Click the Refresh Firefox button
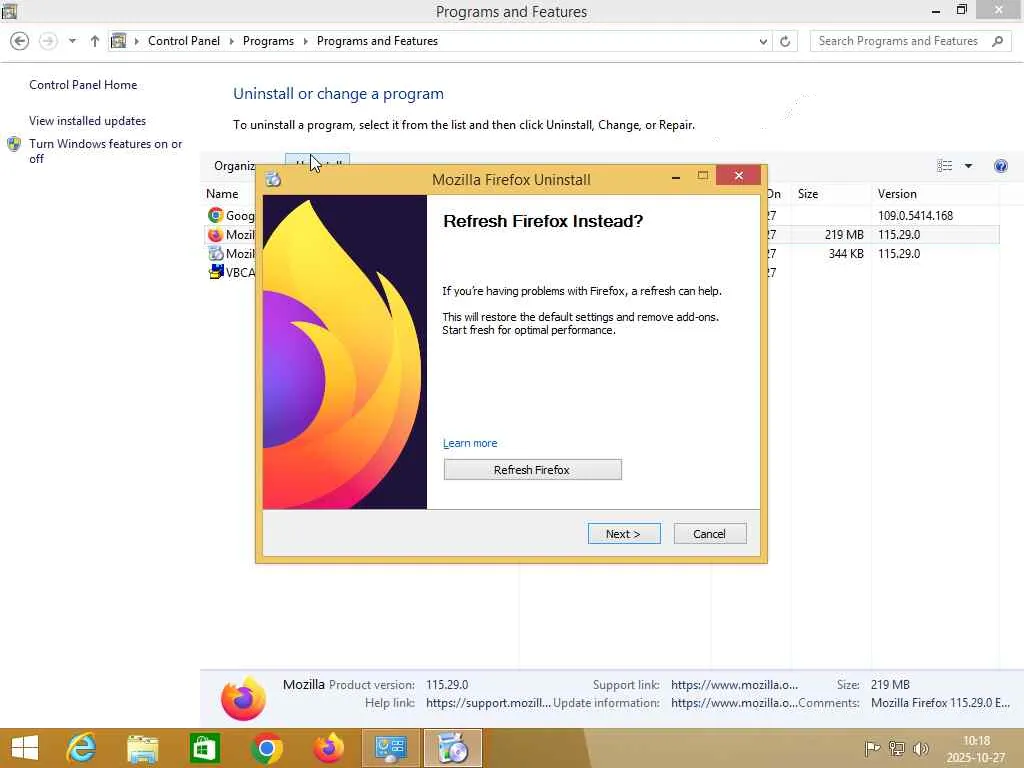Image resolution: width=1024 pixels, height=768 pixels. [532, 470]
